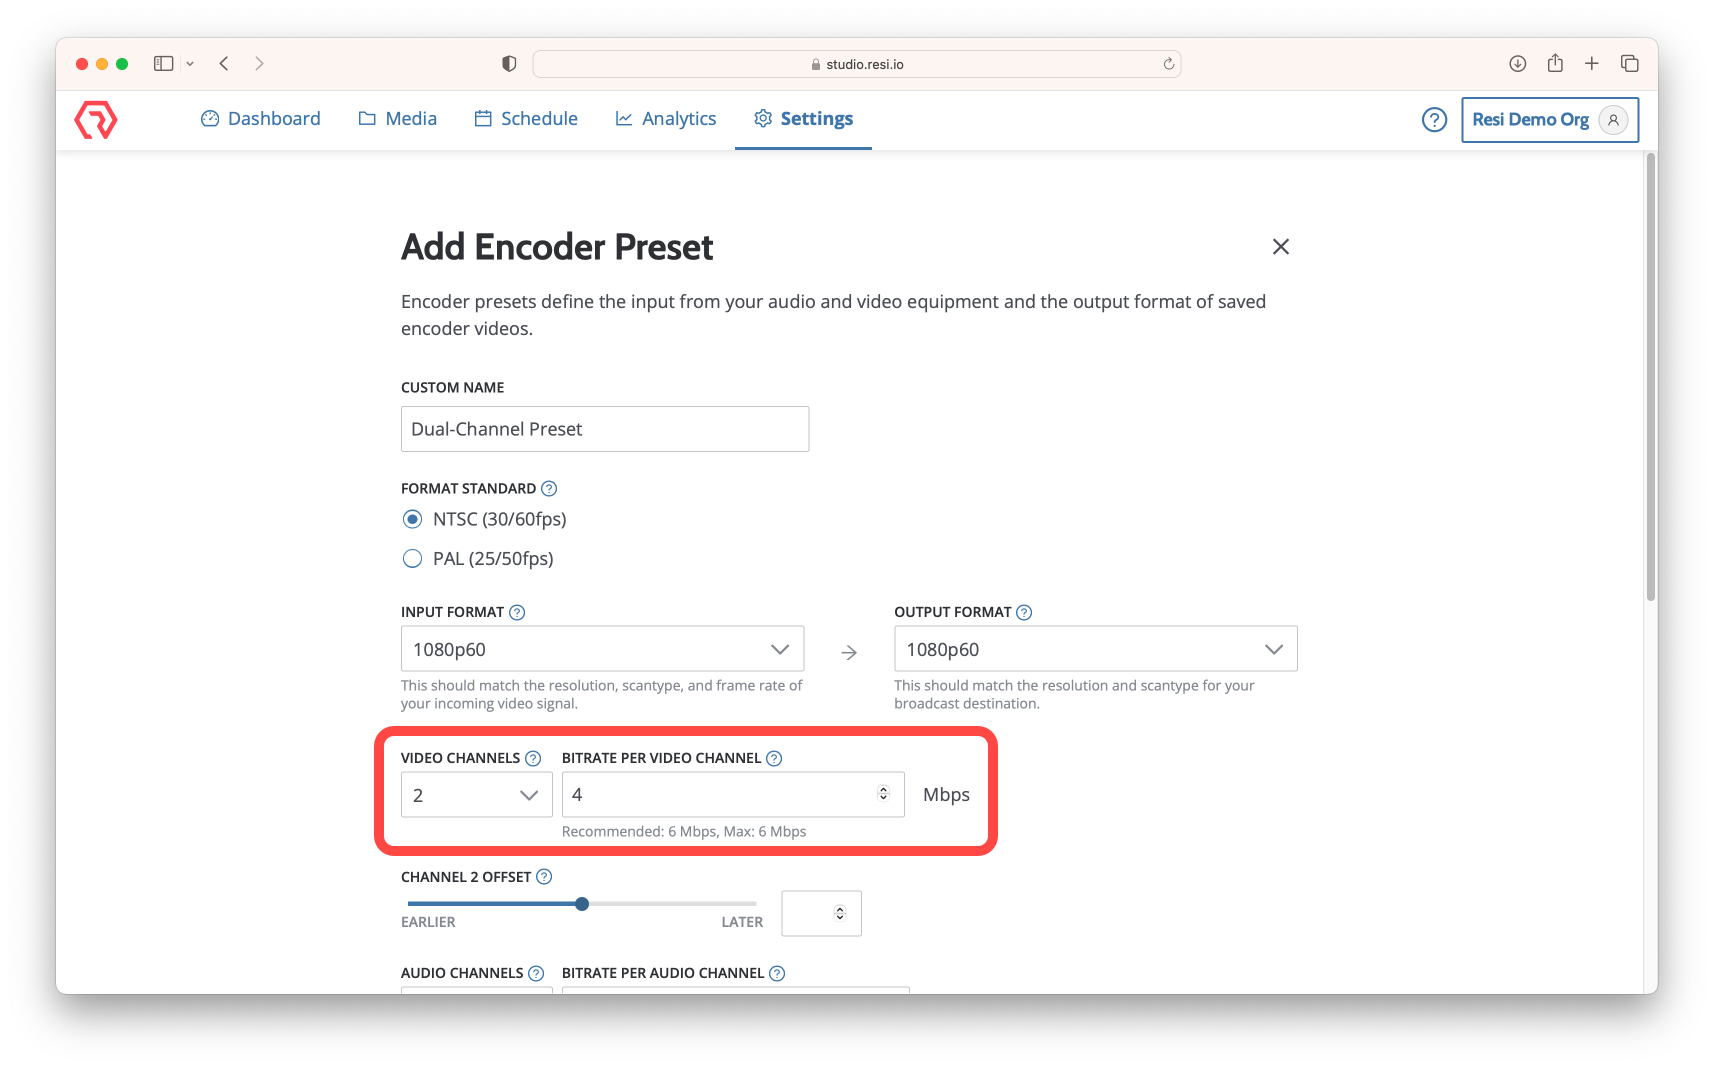Click the Format Standard help icon
This screenshot has height=1068, width=1714.
(549, 489)
